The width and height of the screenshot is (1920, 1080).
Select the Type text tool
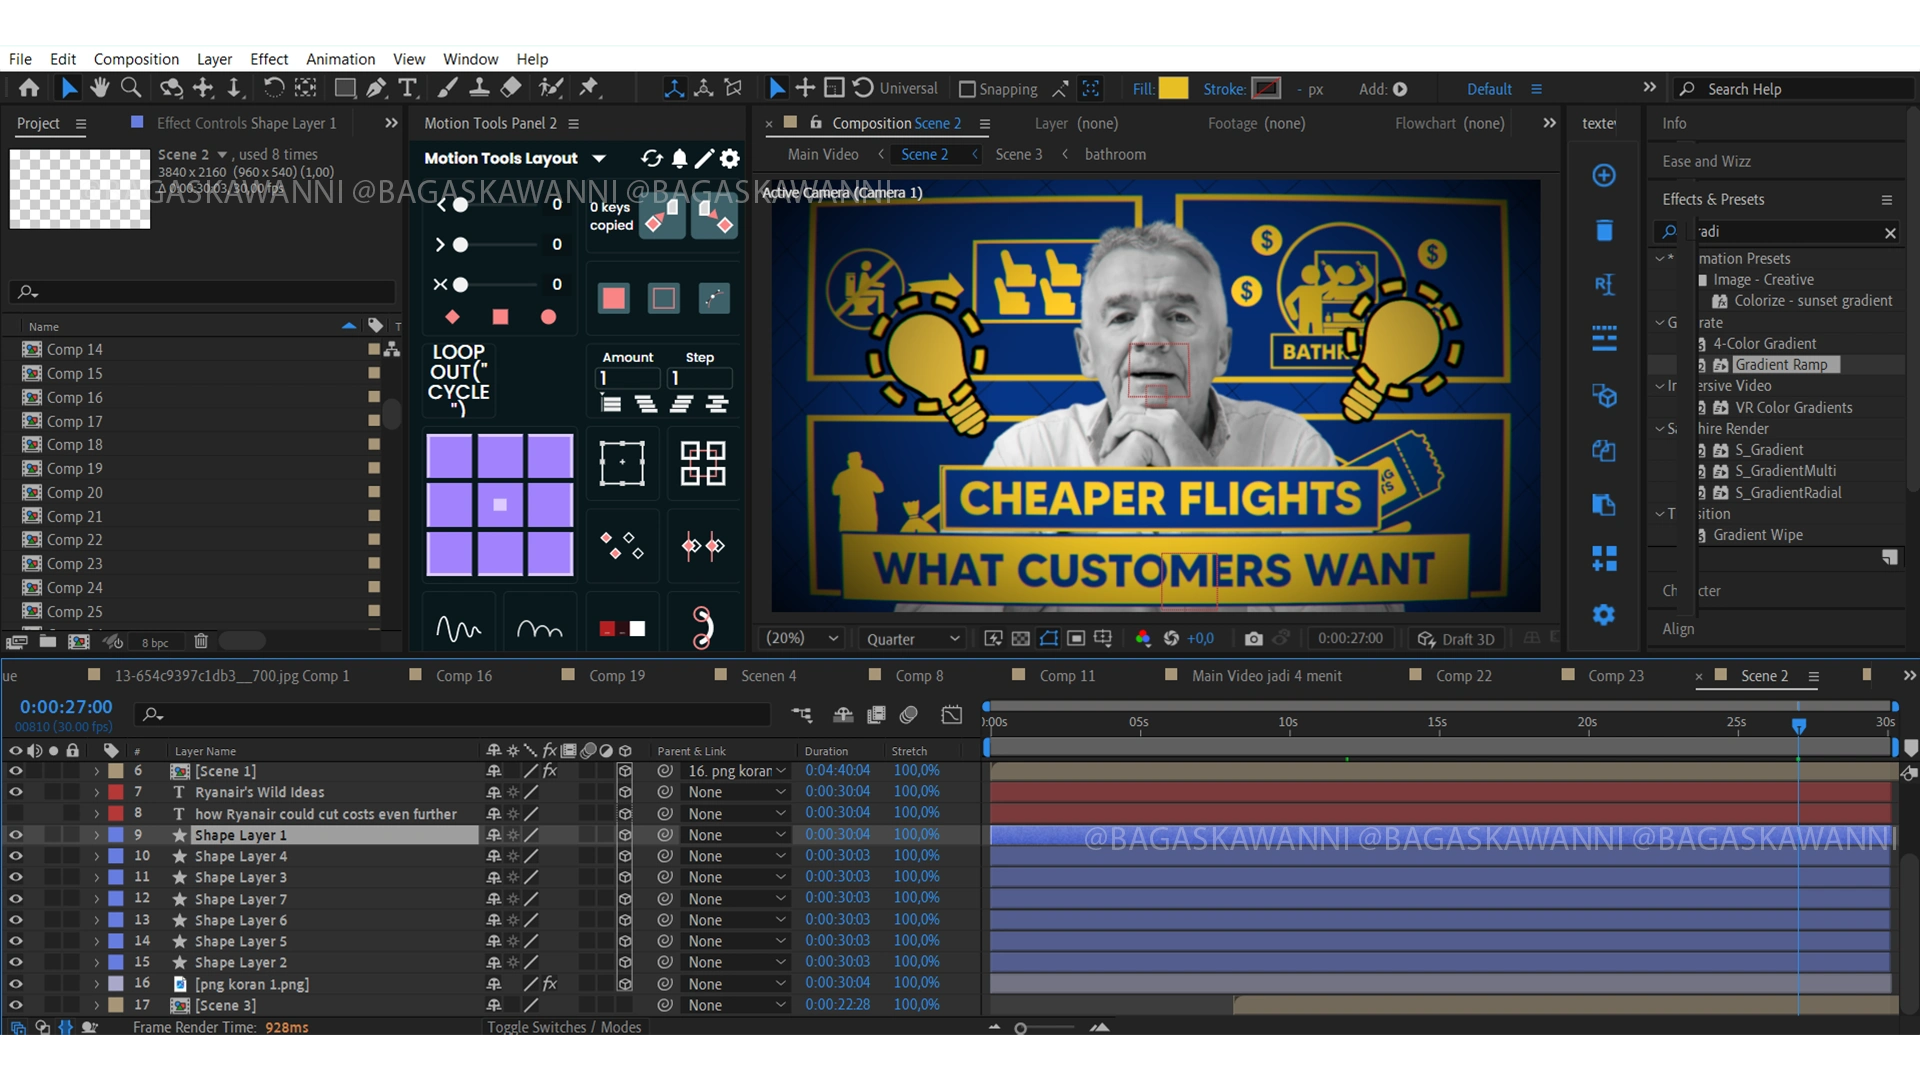[x=408, y=88]
